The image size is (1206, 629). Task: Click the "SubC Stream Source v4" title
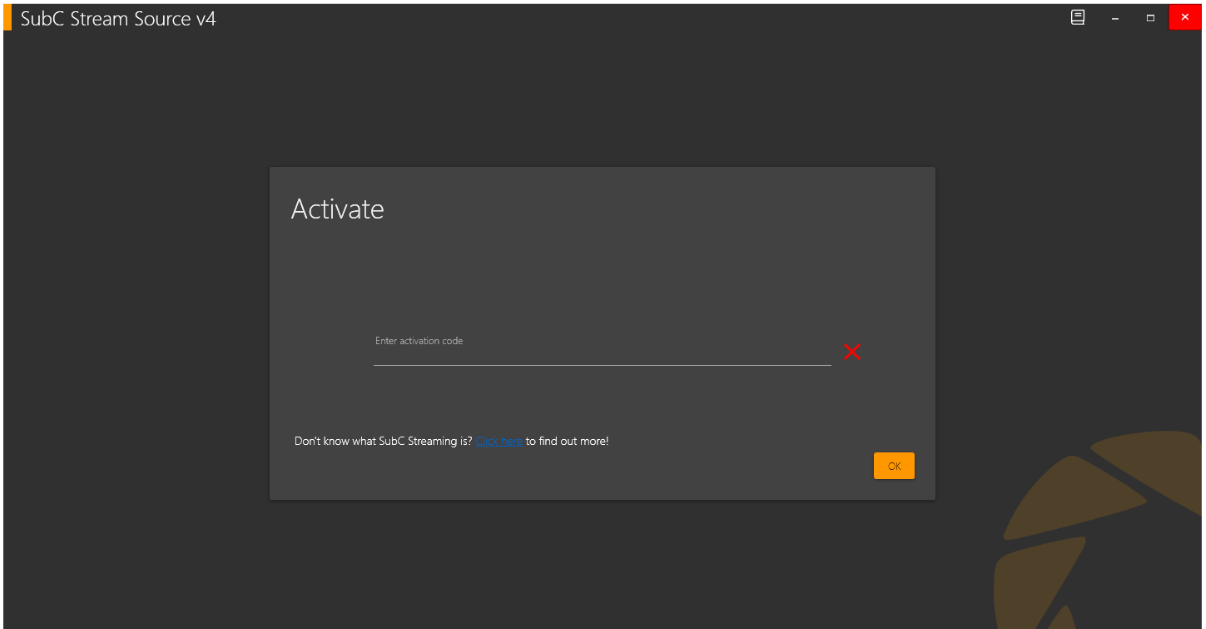pos(118,19)
